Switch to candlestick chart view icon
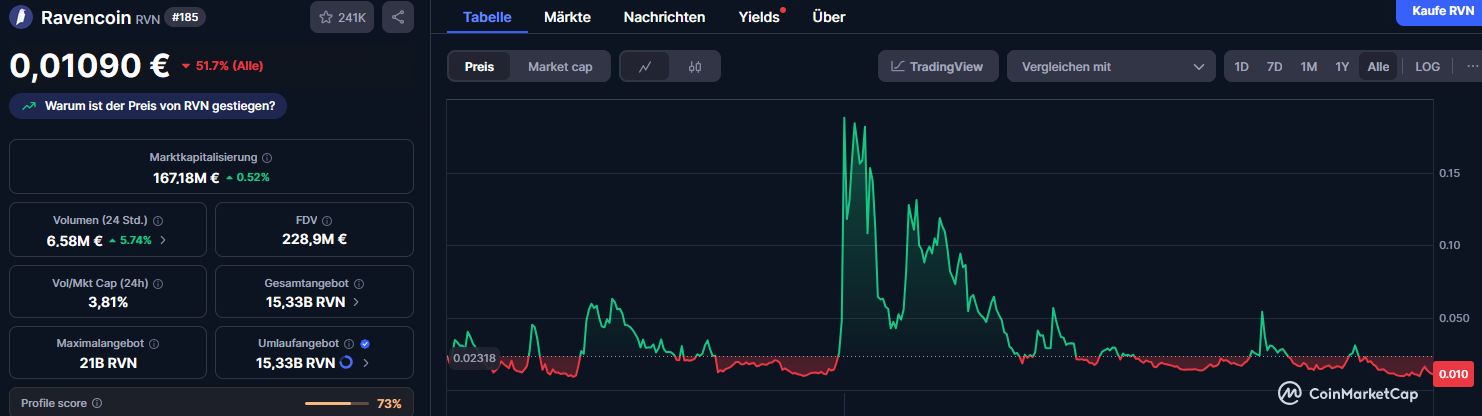Viewport: 1482px width, 416px height. [695, 67]
